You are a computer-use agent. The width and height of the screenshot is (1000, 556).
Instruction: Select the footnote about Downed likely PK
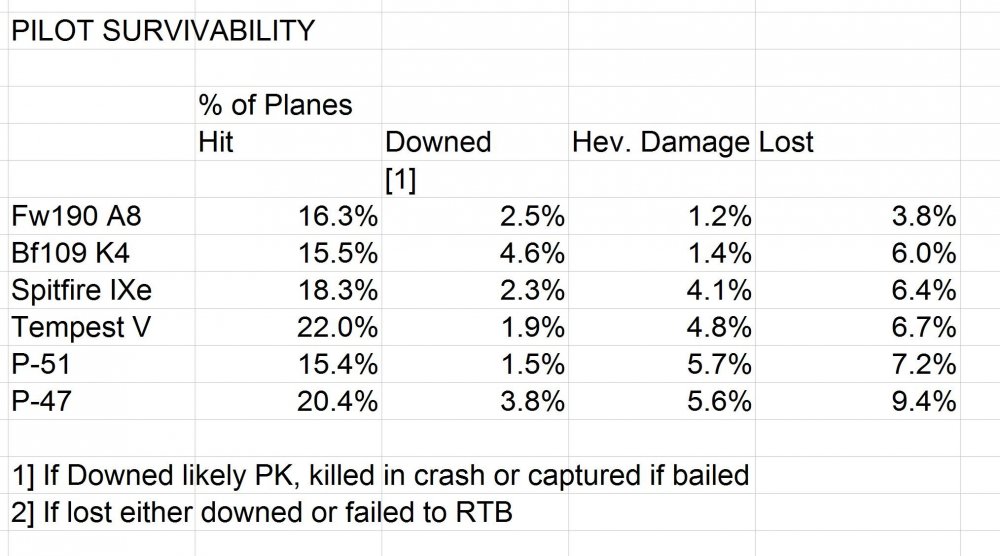[x=379, y=474]
